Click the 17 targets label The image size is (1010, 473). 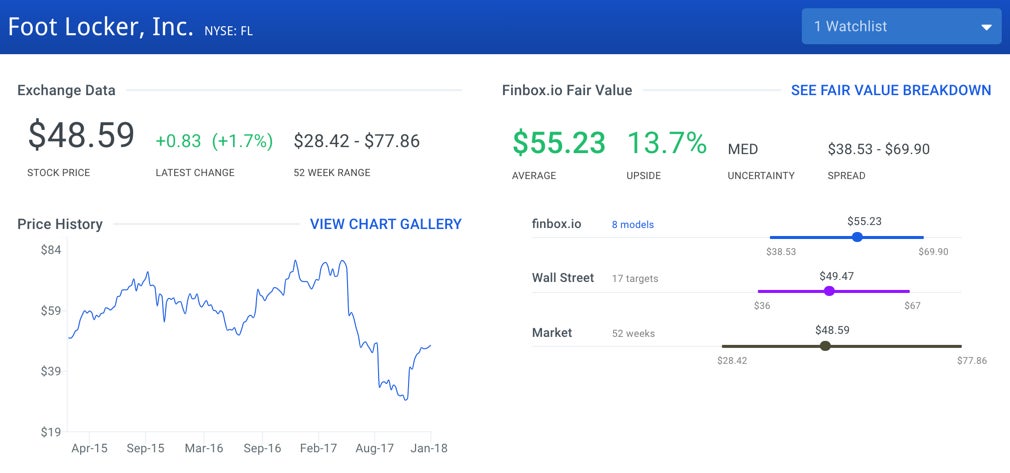[x=634, y=279]
